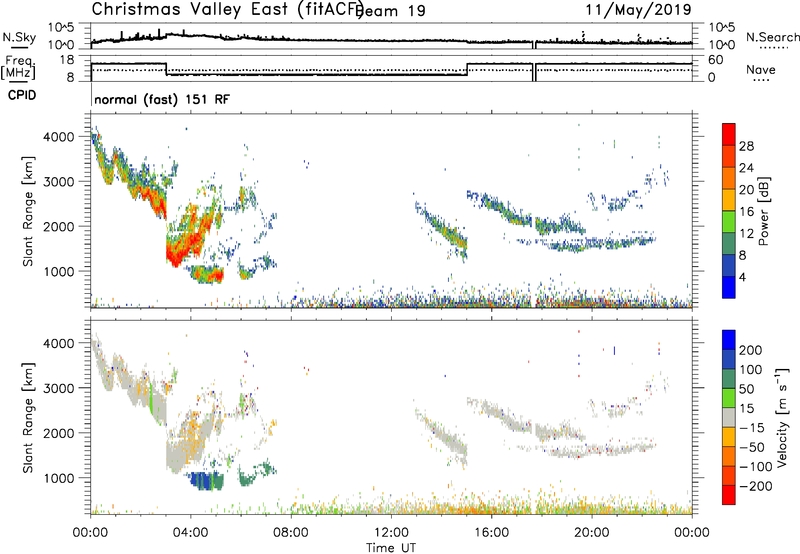Click the gray segment of Velocity colorbar
800x554 pixels.
729,417
